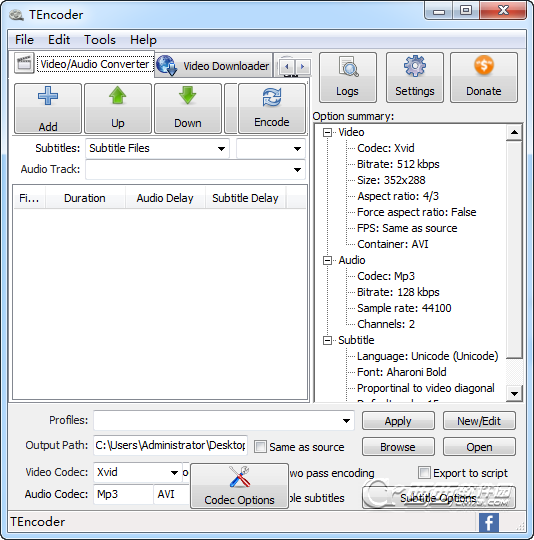534x540 pixels.
Task: Switch to Video/Audio Converter tab
Action: point(95,64)
